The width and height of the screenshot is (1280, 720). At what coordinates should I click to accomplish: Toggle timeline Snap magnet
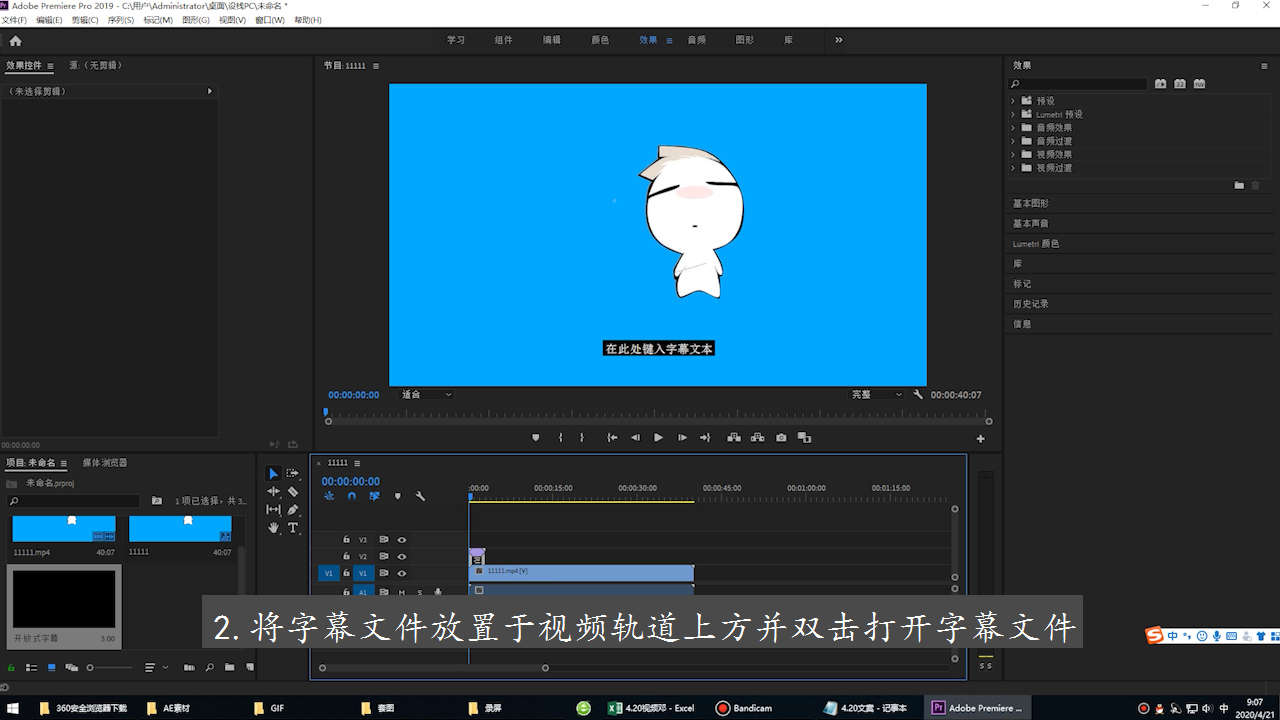(352, 496)
